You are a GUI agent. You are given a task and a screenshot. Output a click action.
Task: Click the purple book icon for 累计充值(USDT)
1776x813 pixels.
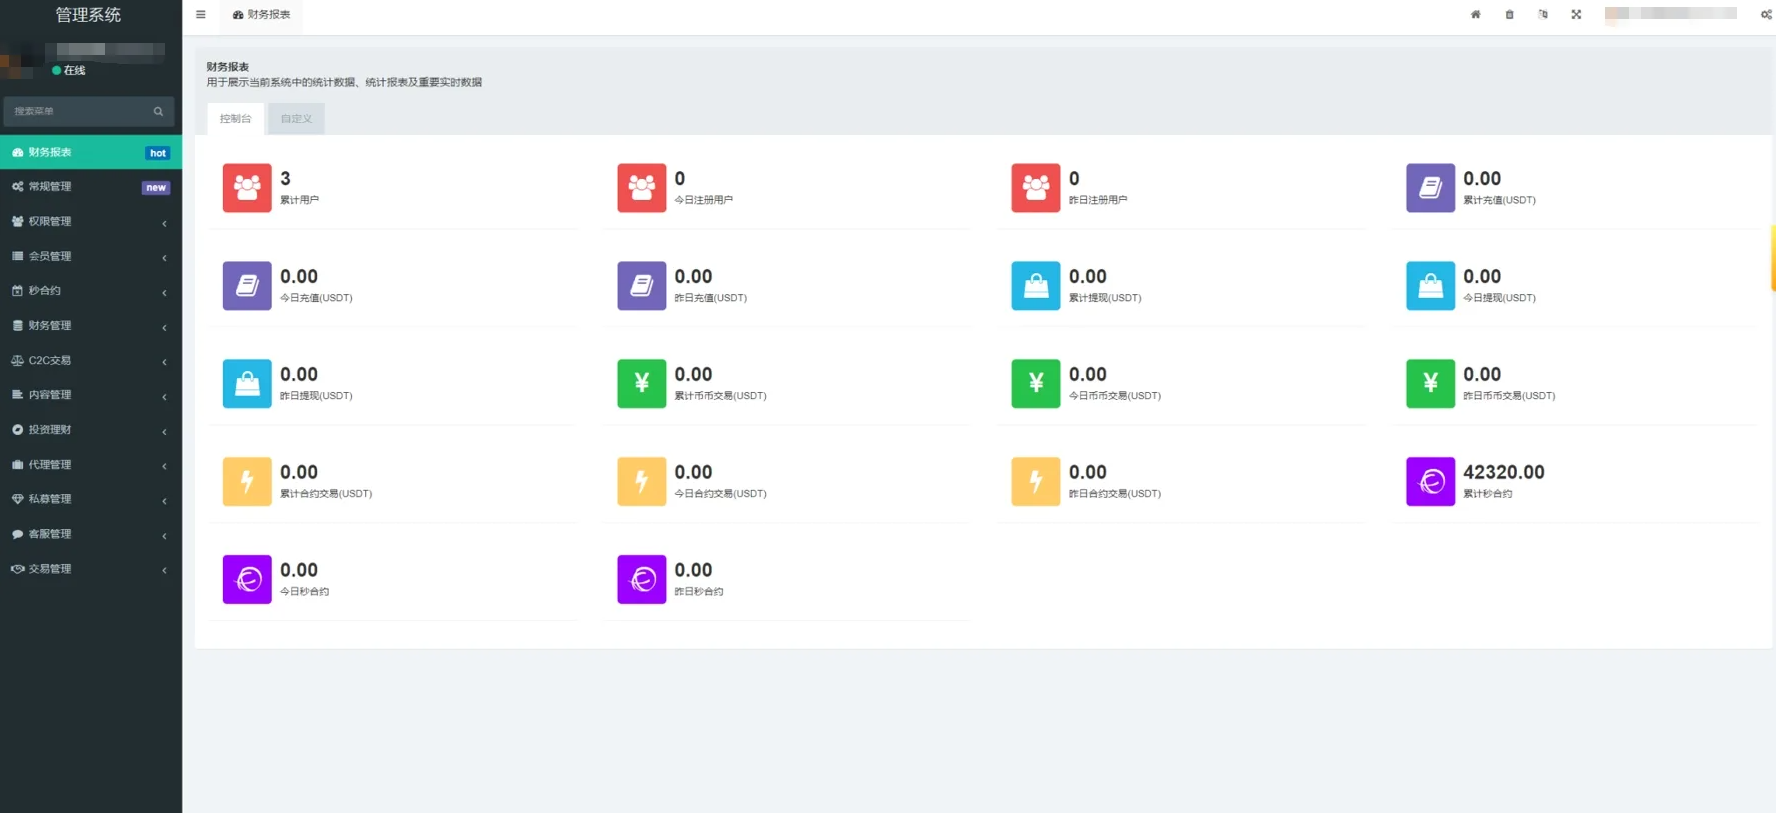pyautogui.click(x=1431, y=188)
